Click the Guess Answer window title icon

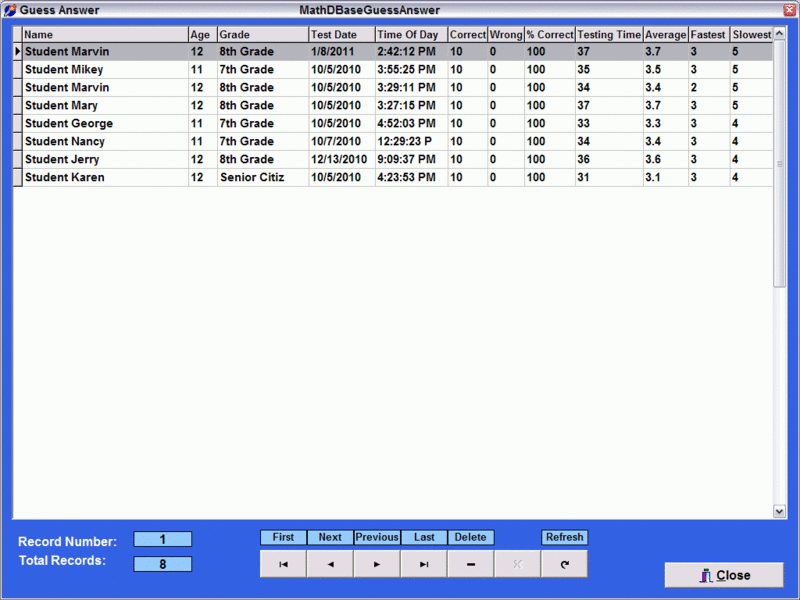click(10, 10)
